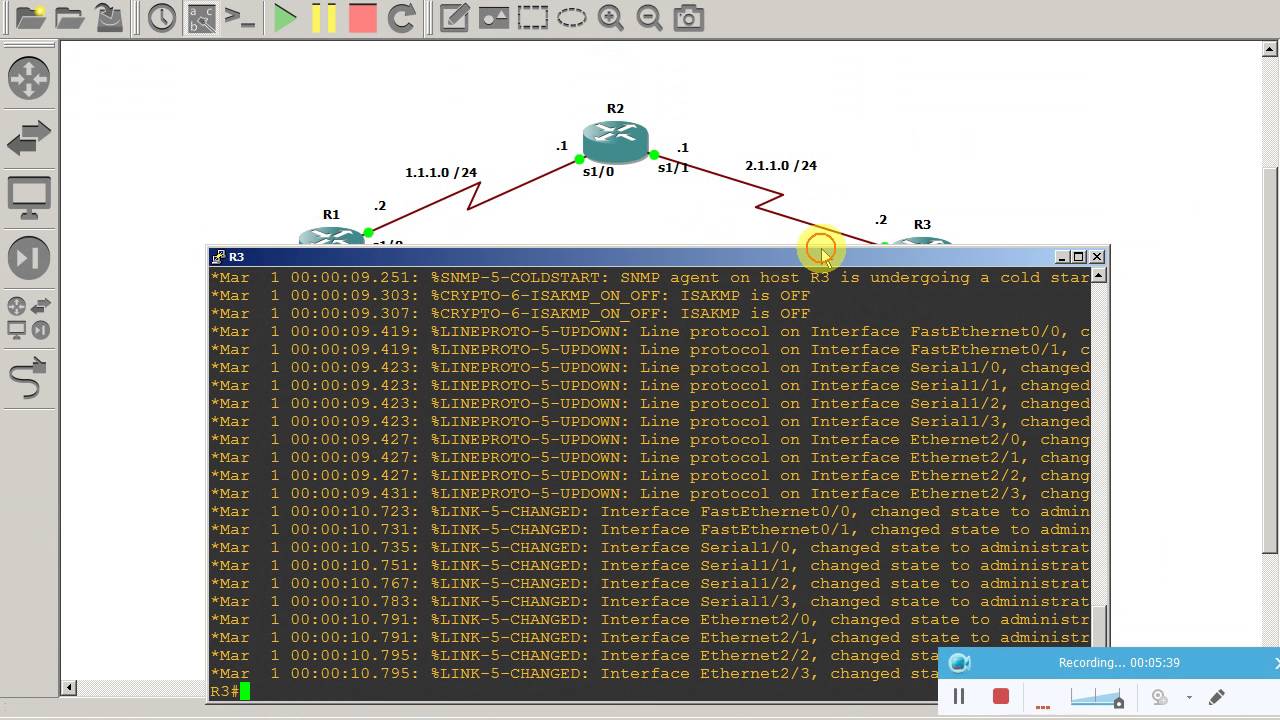Click the LINK-5-CHANGED line for Serial1/3

[x=650, y=601]
